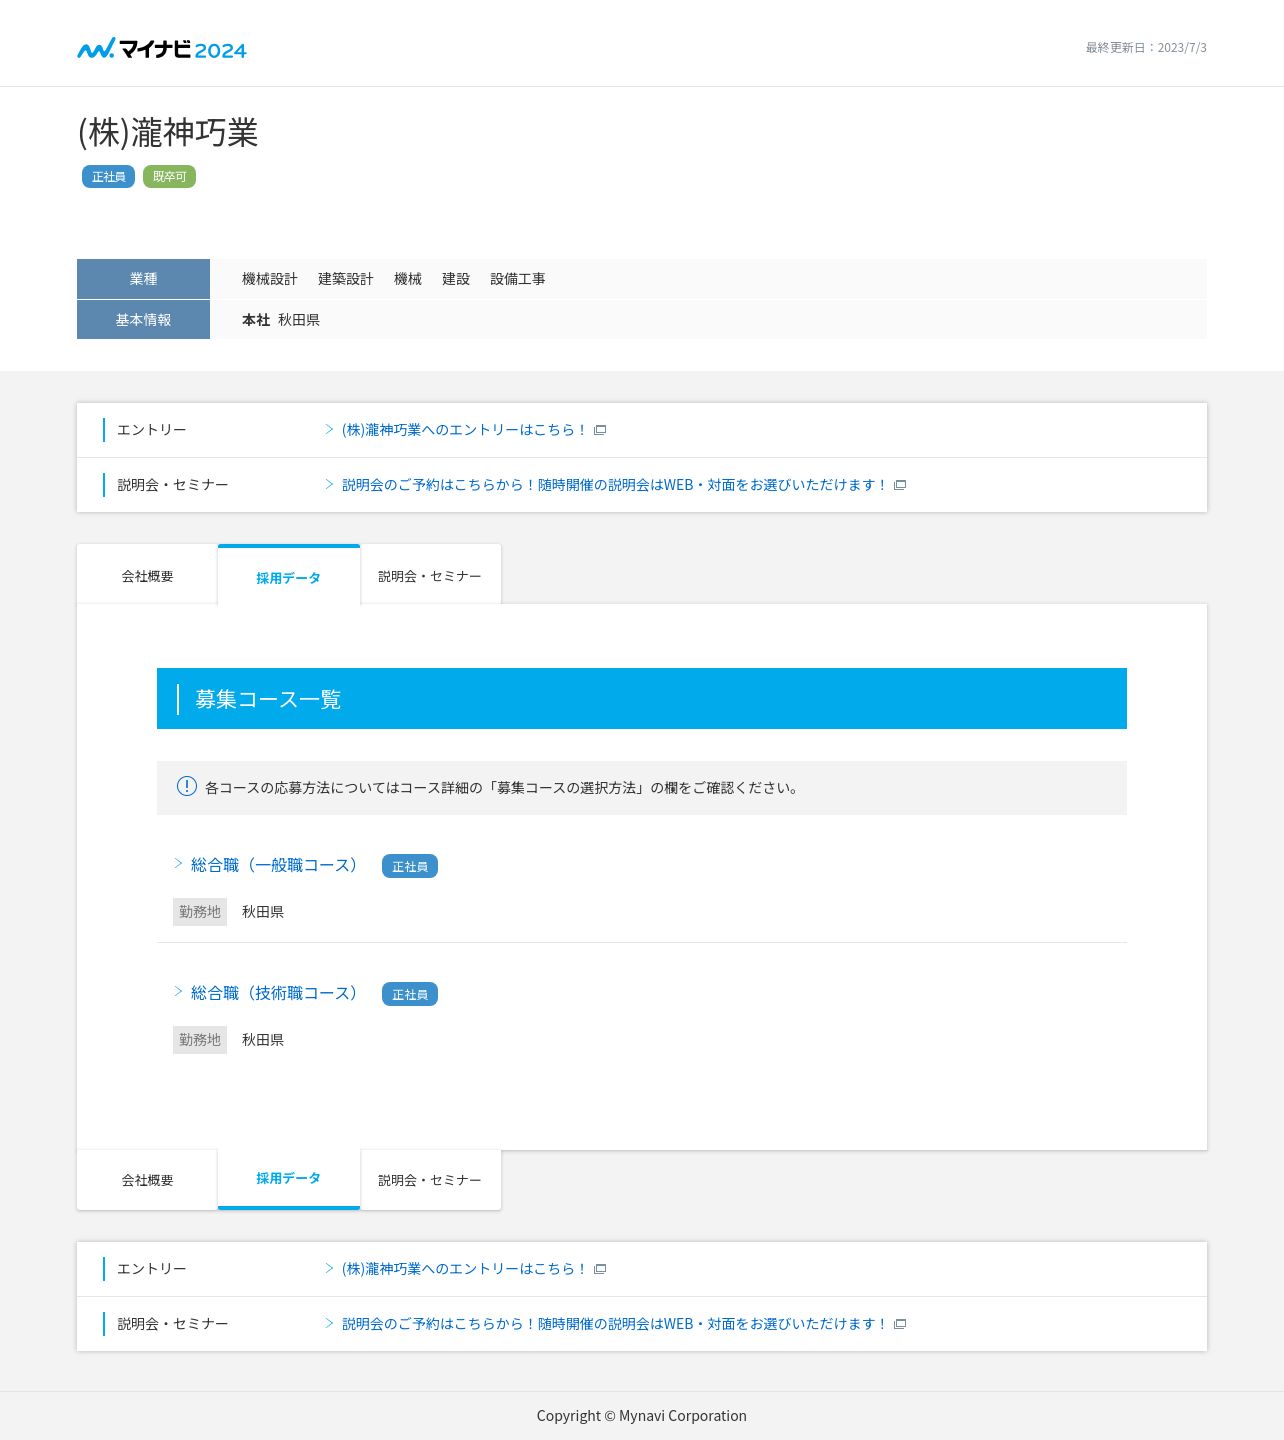1284x1440 pixels.
Task: Click the 最終更新日：2023/7/3 text
Action: tap(1146, 48)
